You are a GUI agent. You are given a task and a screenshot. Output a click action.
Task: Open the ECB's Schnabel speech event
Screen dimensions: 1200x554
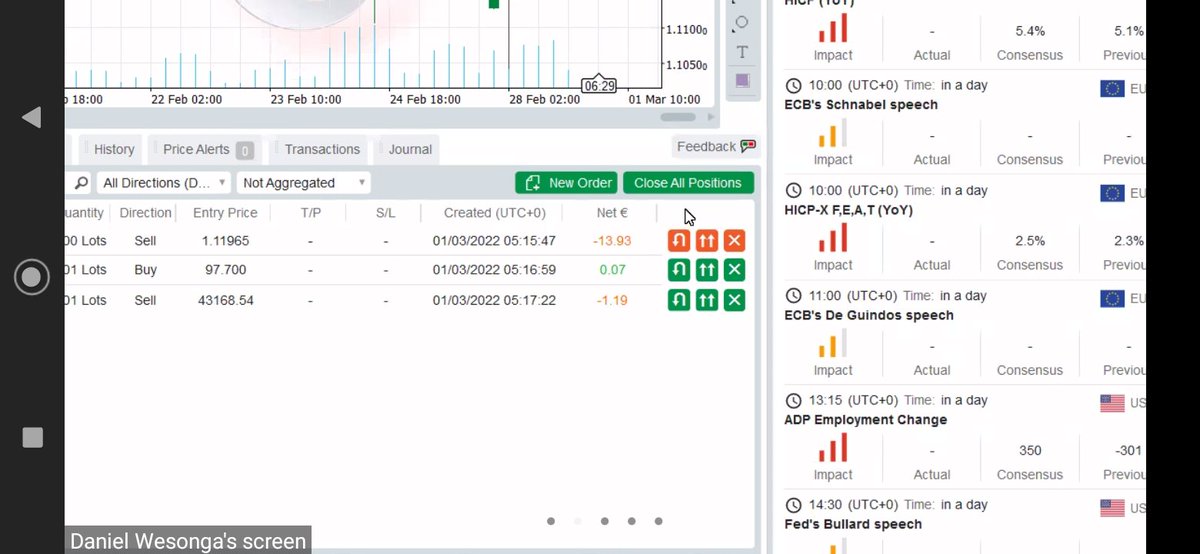pos(861,105)
